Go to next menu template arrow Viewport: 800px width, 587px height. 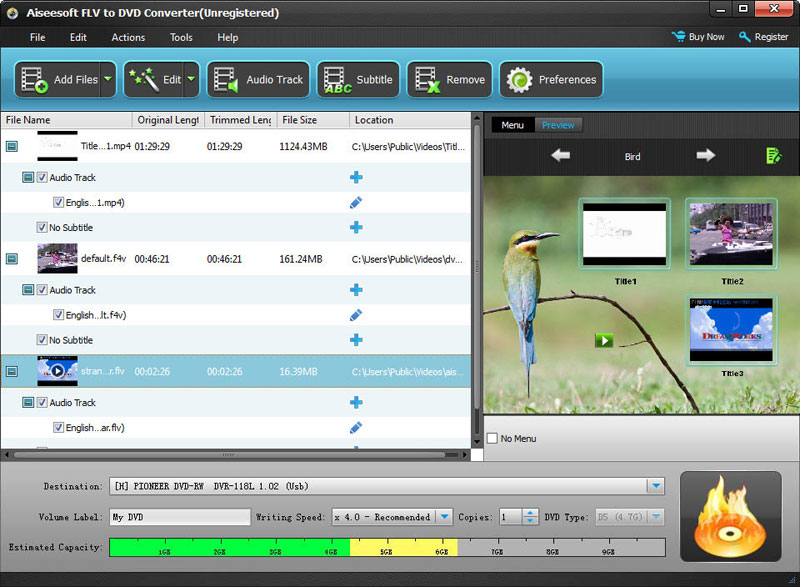point(706,155)
